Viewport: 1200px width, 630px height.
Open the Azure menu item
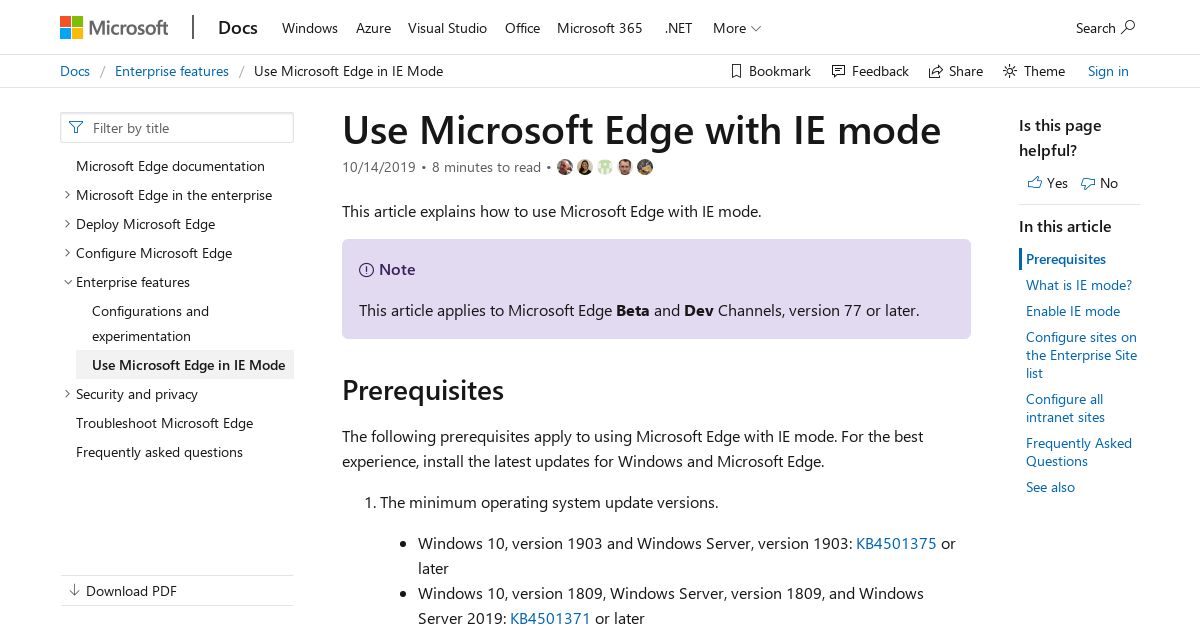373,28
